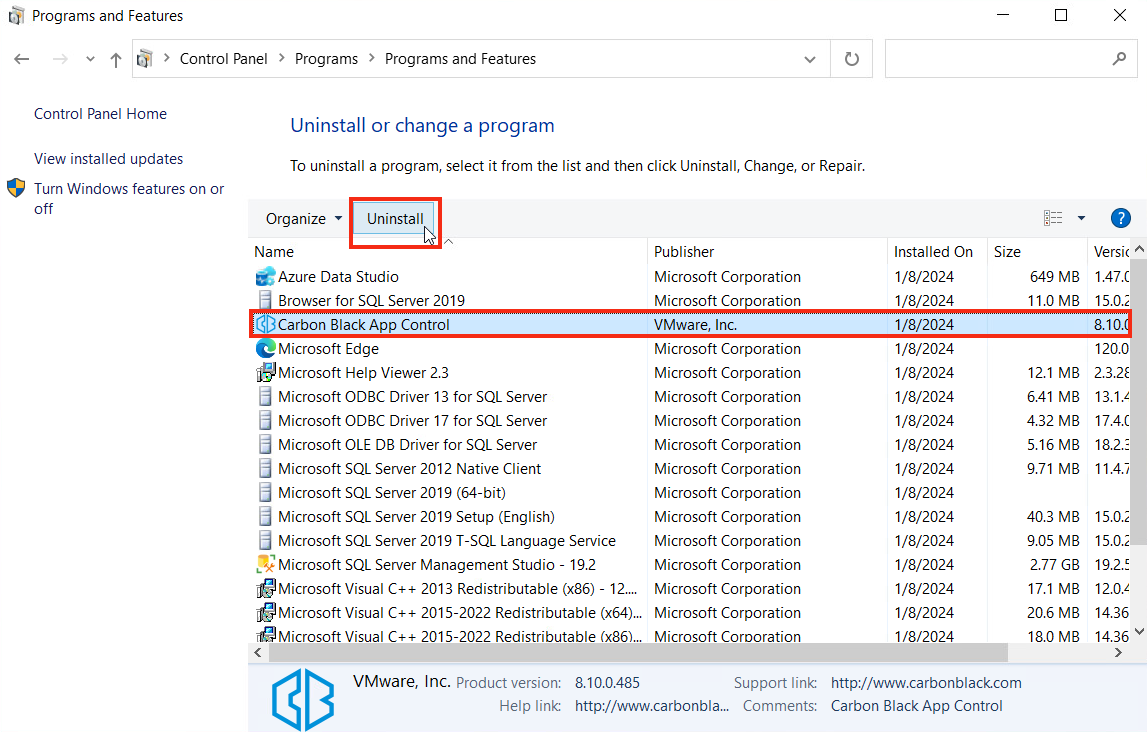Screen dimensions: 1147x732
Task: Click the horizontal scrollbar left arrow
Action: tap(257, 652)
